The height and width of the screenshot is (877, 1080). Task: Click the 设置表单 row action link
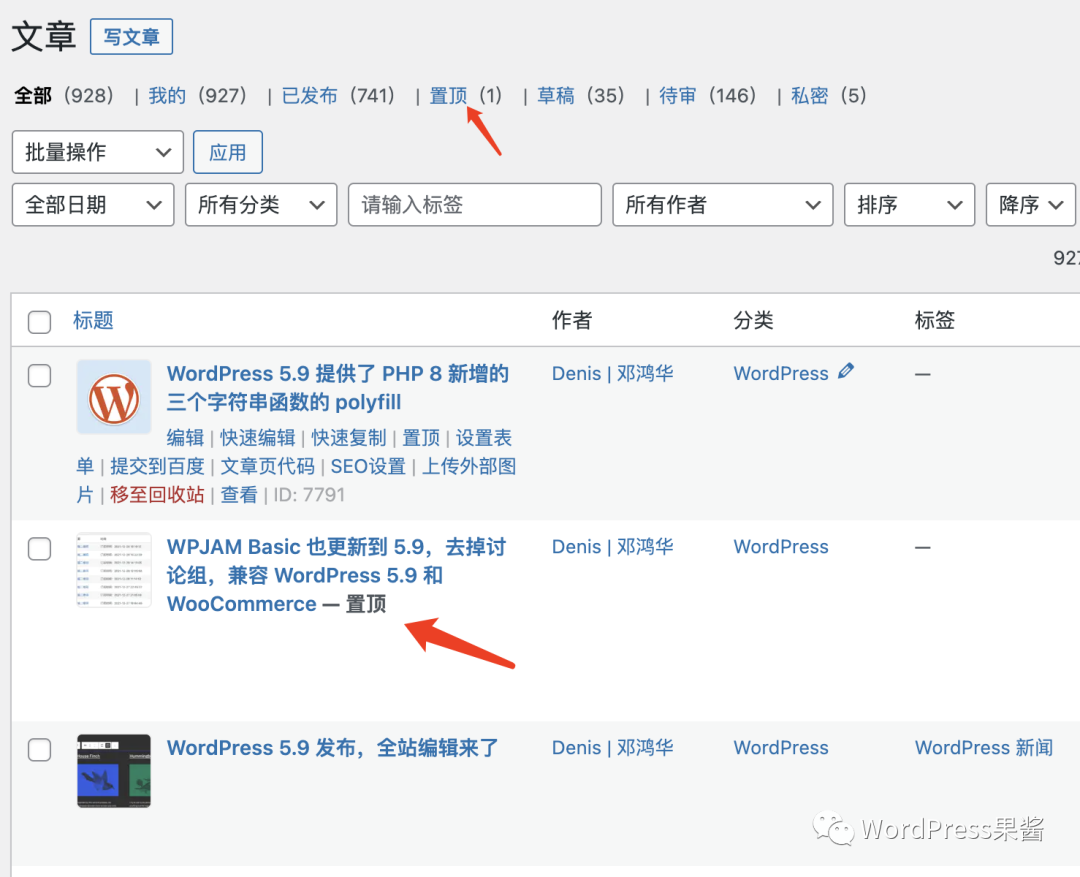(x=484, y=438)
